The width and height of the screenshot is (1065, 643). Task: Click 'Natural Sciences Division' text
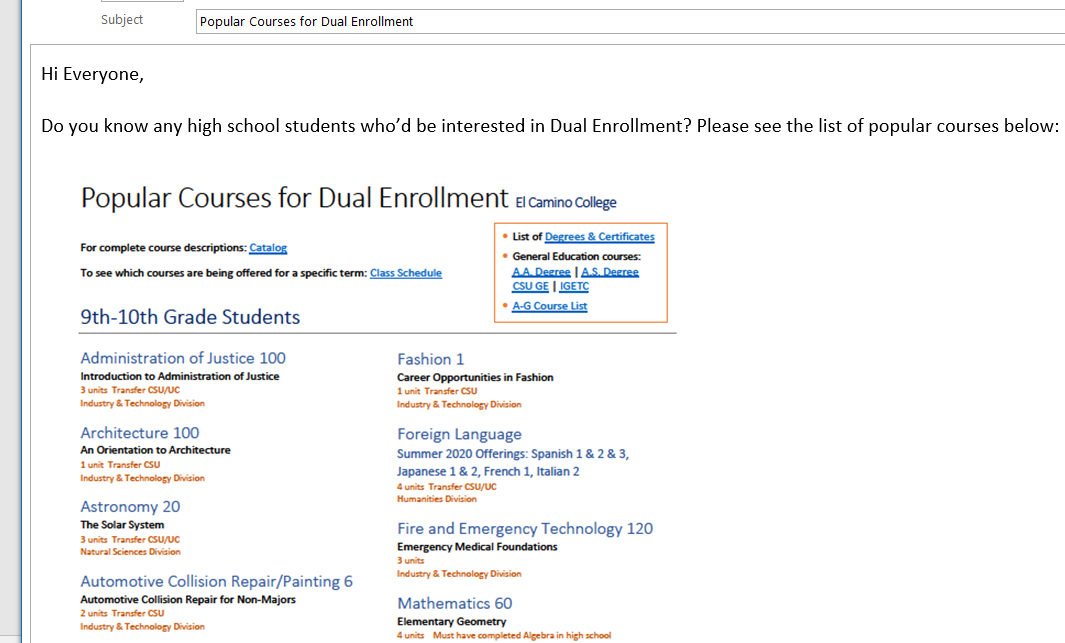click(x=130, y=552)
